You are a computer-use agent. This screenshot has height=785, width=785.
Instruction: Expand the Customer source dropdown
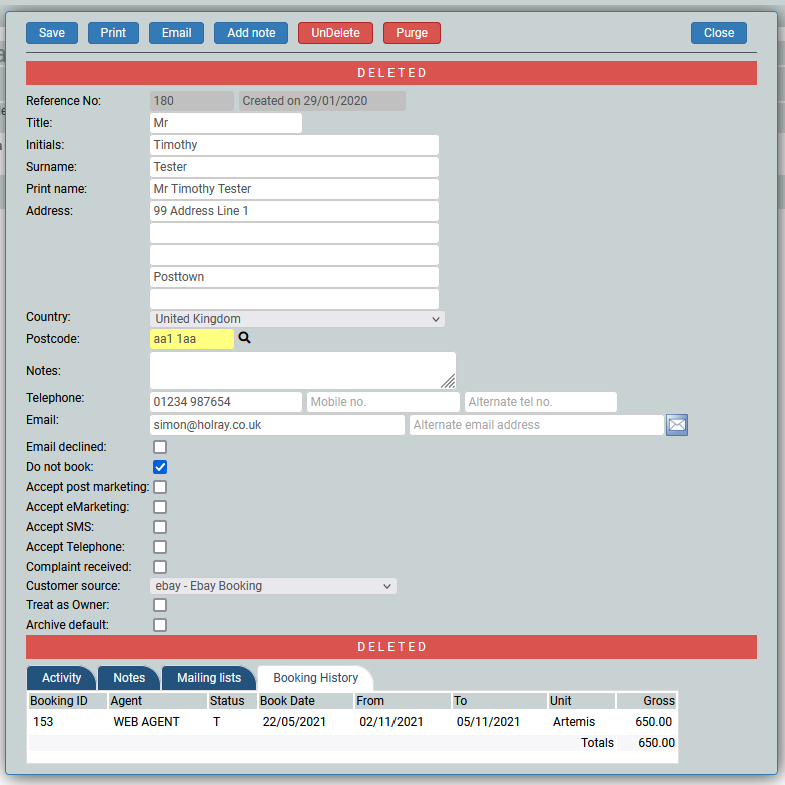[x=273, y=586]
